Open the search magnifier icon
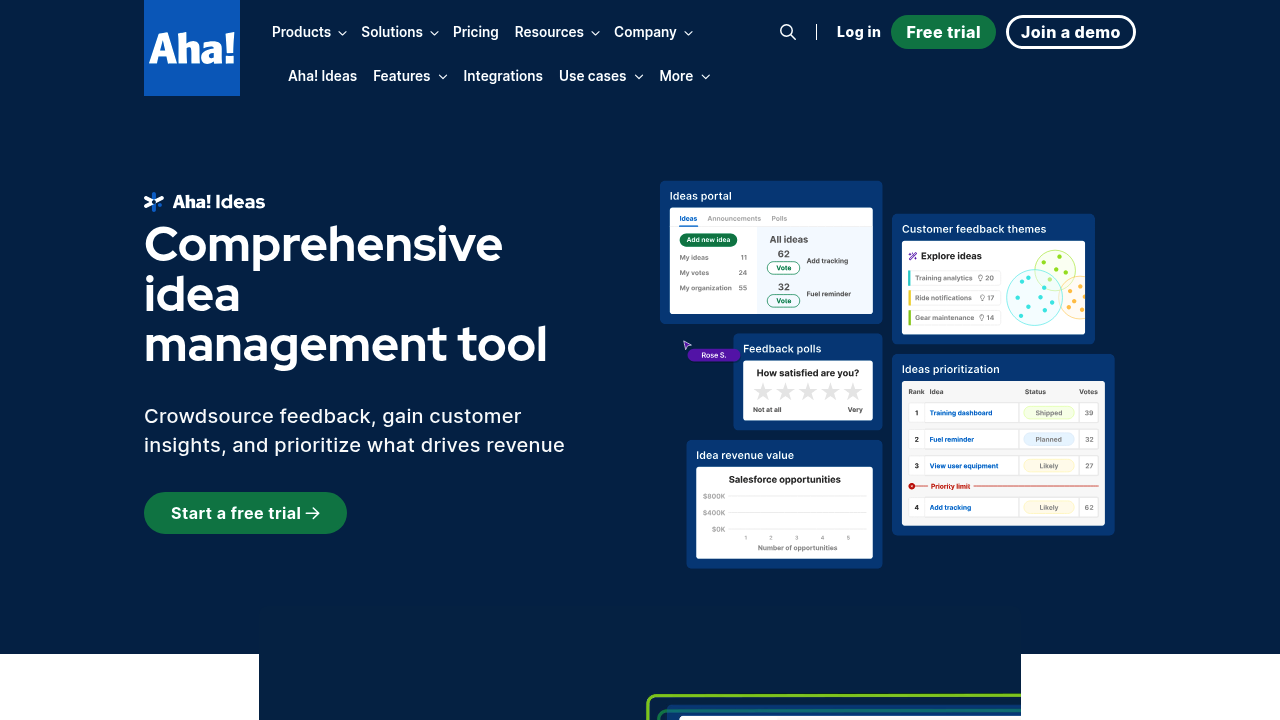 788,32
